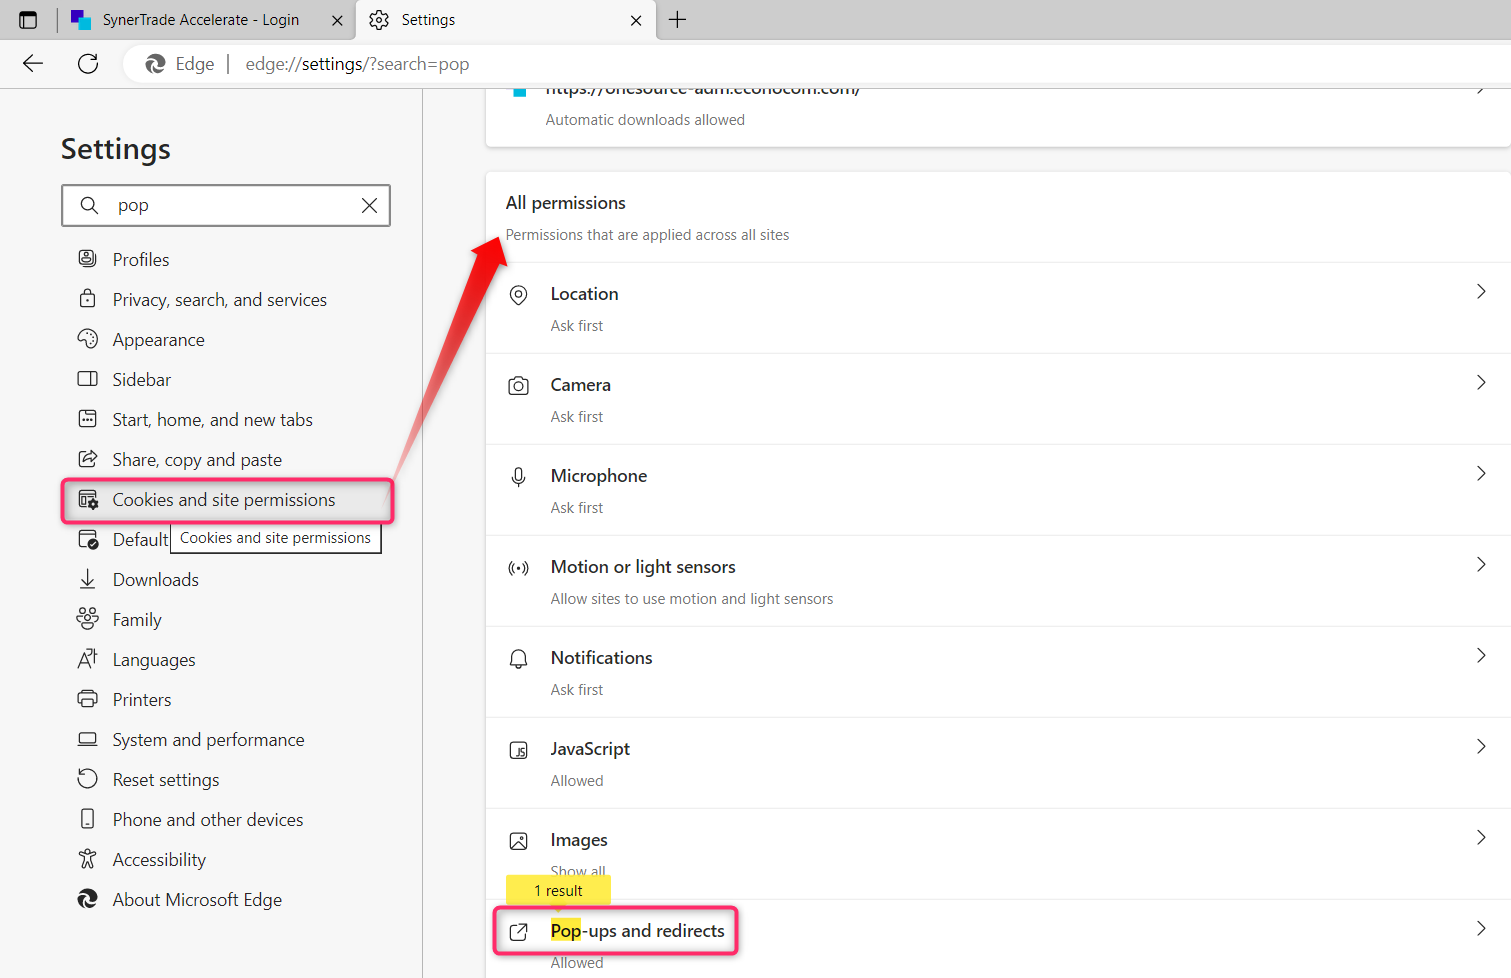1511x978 pixels.
Task: Click the Location pin icon
Action: pyautogui.click(x=518, y=295)
